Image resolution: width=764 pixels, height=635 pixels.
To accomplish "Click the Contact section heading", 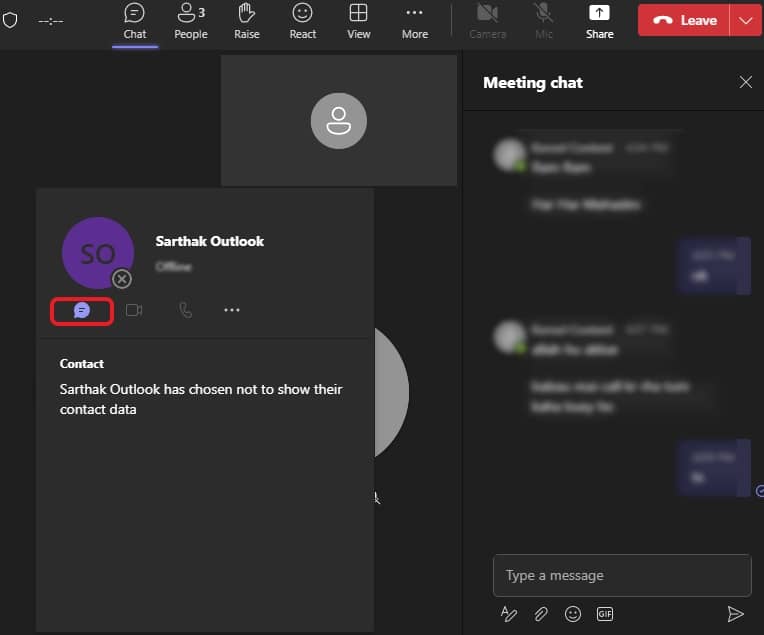I will click(x=81, y=364).
